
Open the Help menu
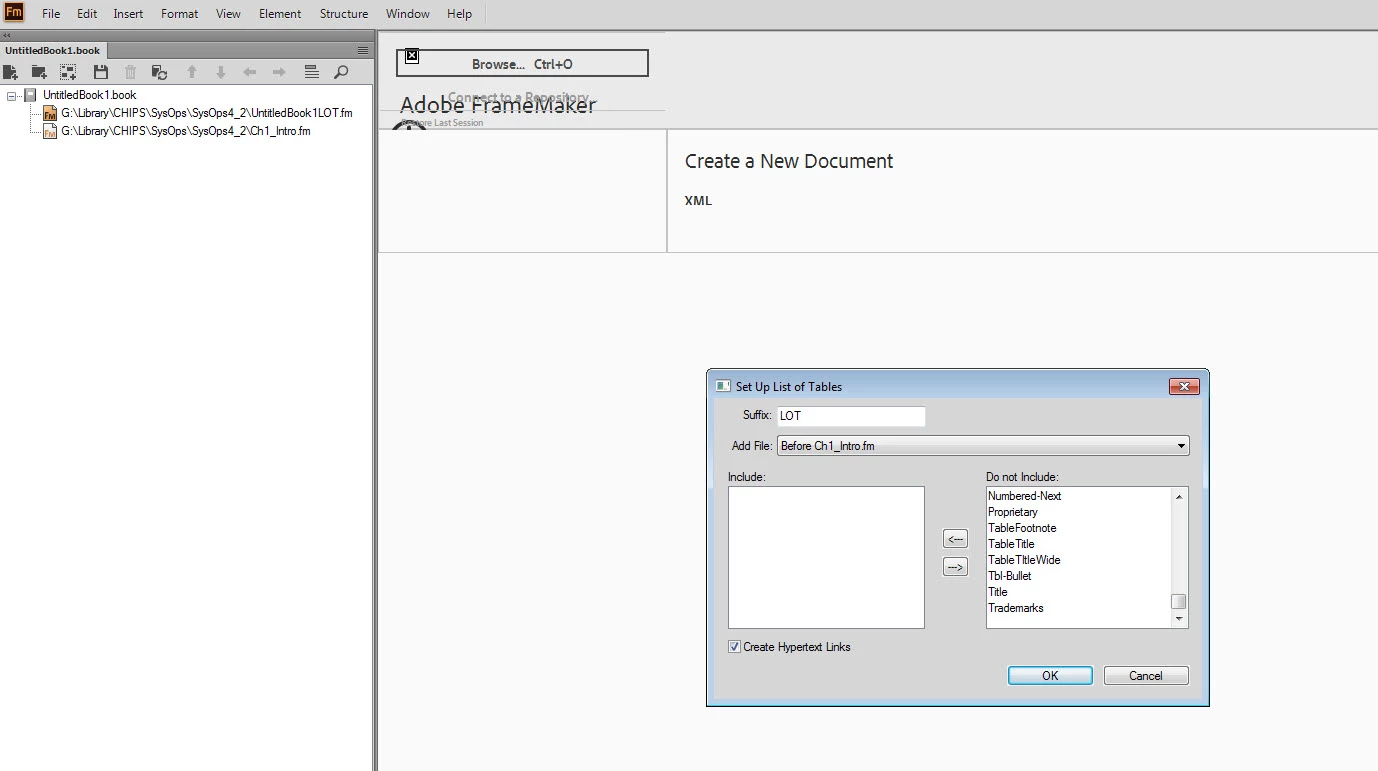460,14
